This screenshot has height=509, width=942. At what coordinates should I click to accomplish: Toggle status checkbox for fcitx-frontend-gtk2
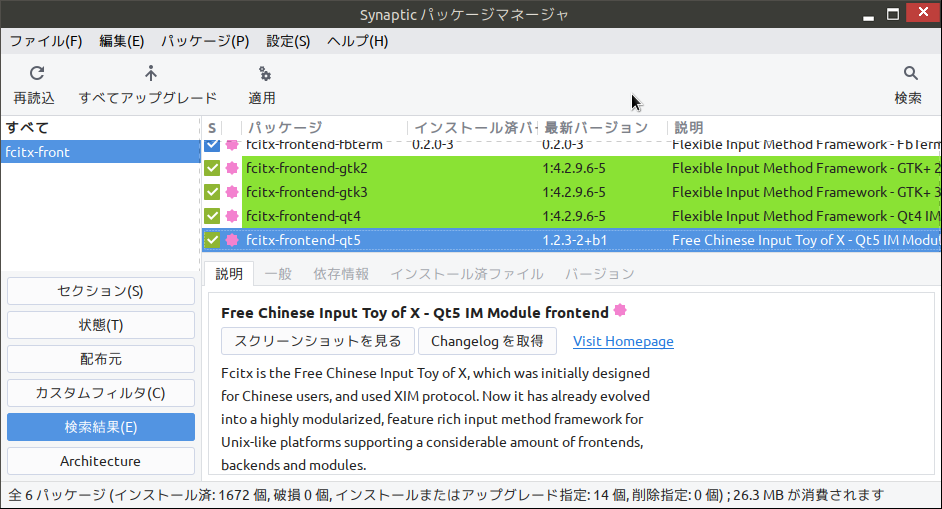212,168
